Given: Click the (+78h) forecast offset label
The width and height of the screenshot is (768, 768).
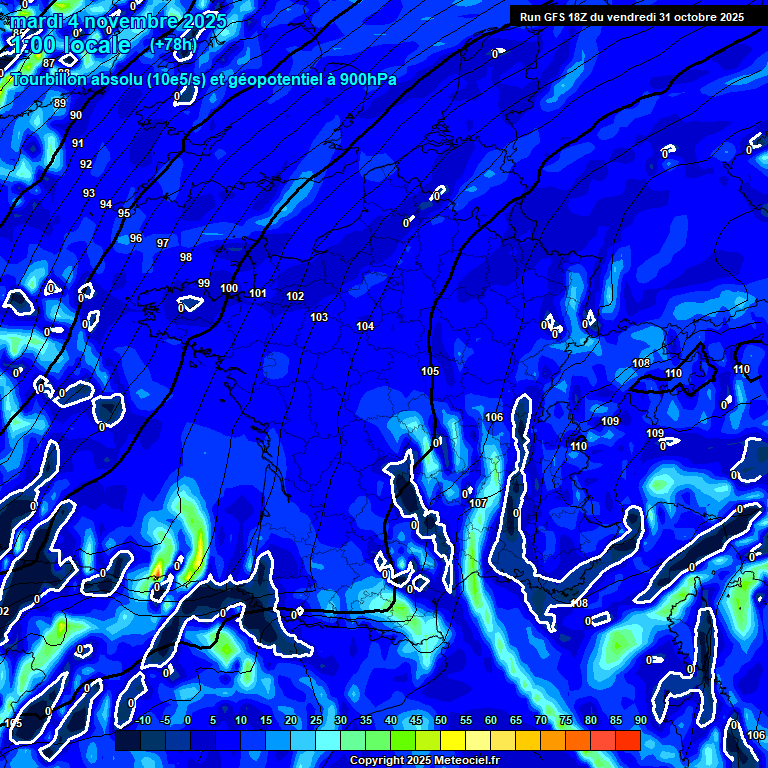Looking at the screenshot, I should point(173,44).
